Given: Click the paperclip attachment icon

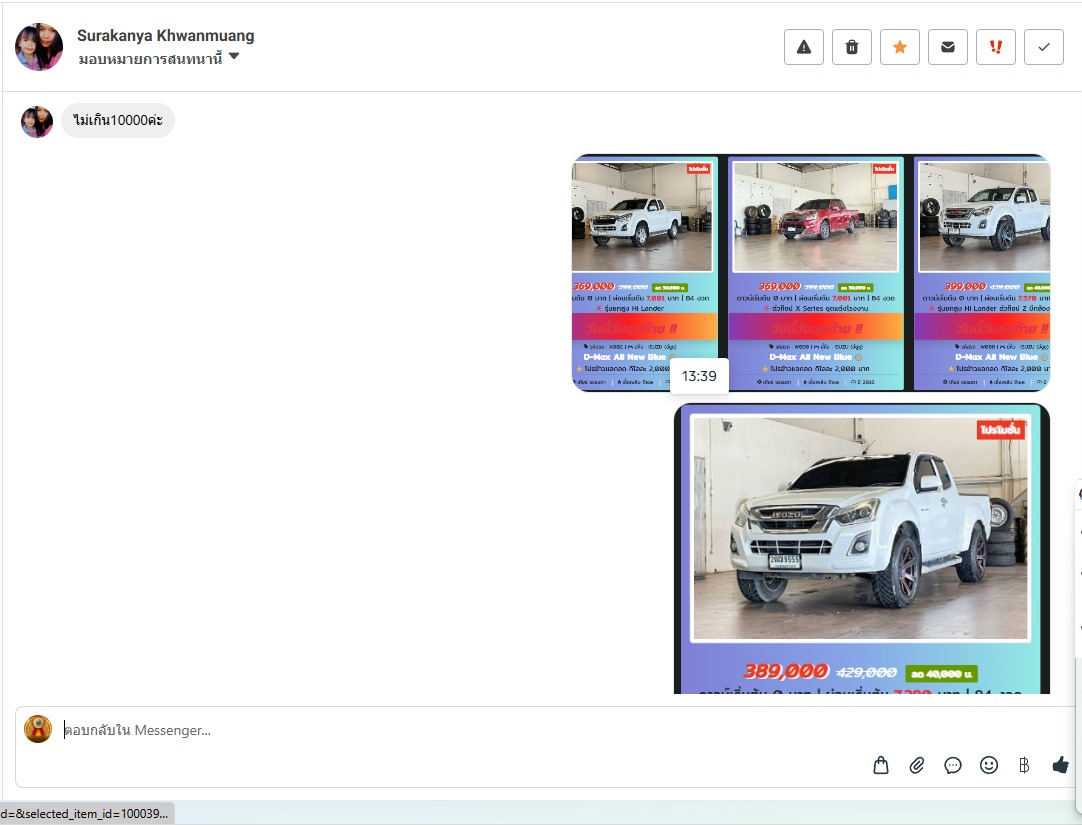Looking at the screenshot, I should 917,765.
